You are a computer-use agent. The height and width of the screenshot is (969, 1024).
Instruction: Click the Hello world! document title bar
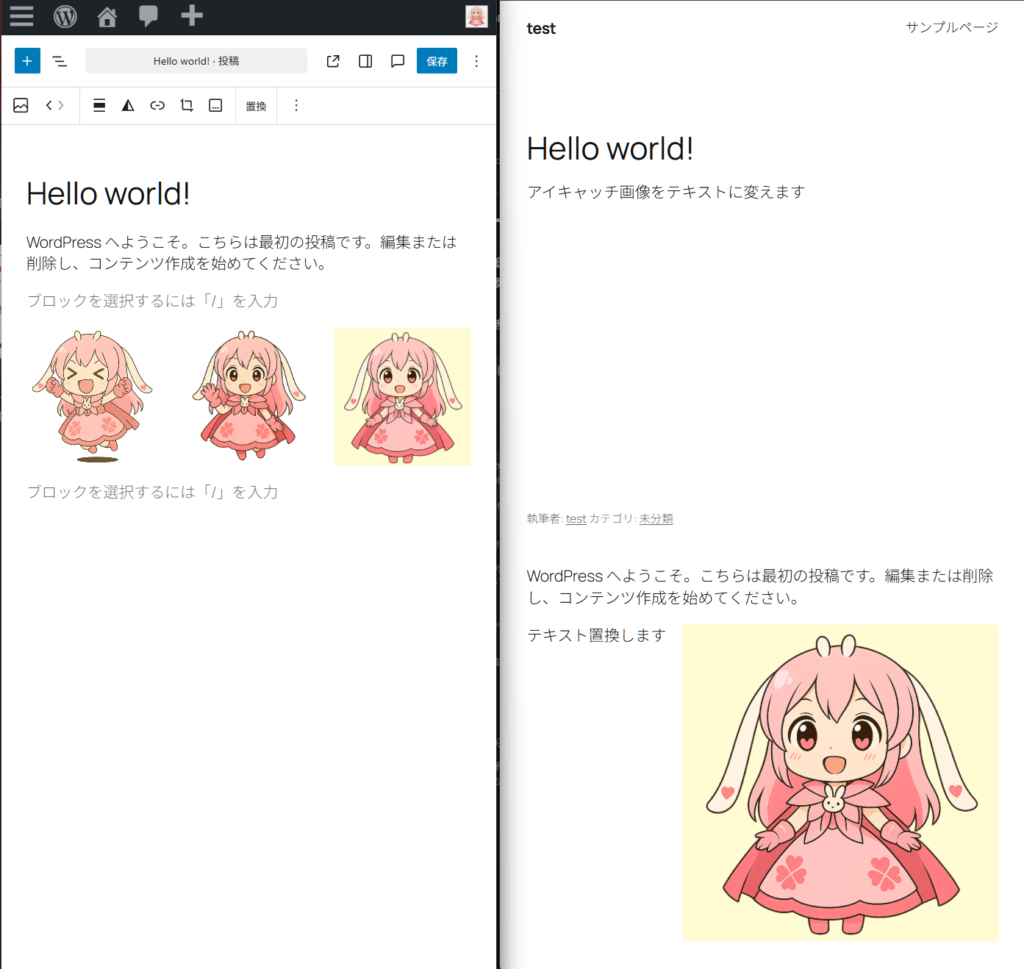click(x=196, y=61)
